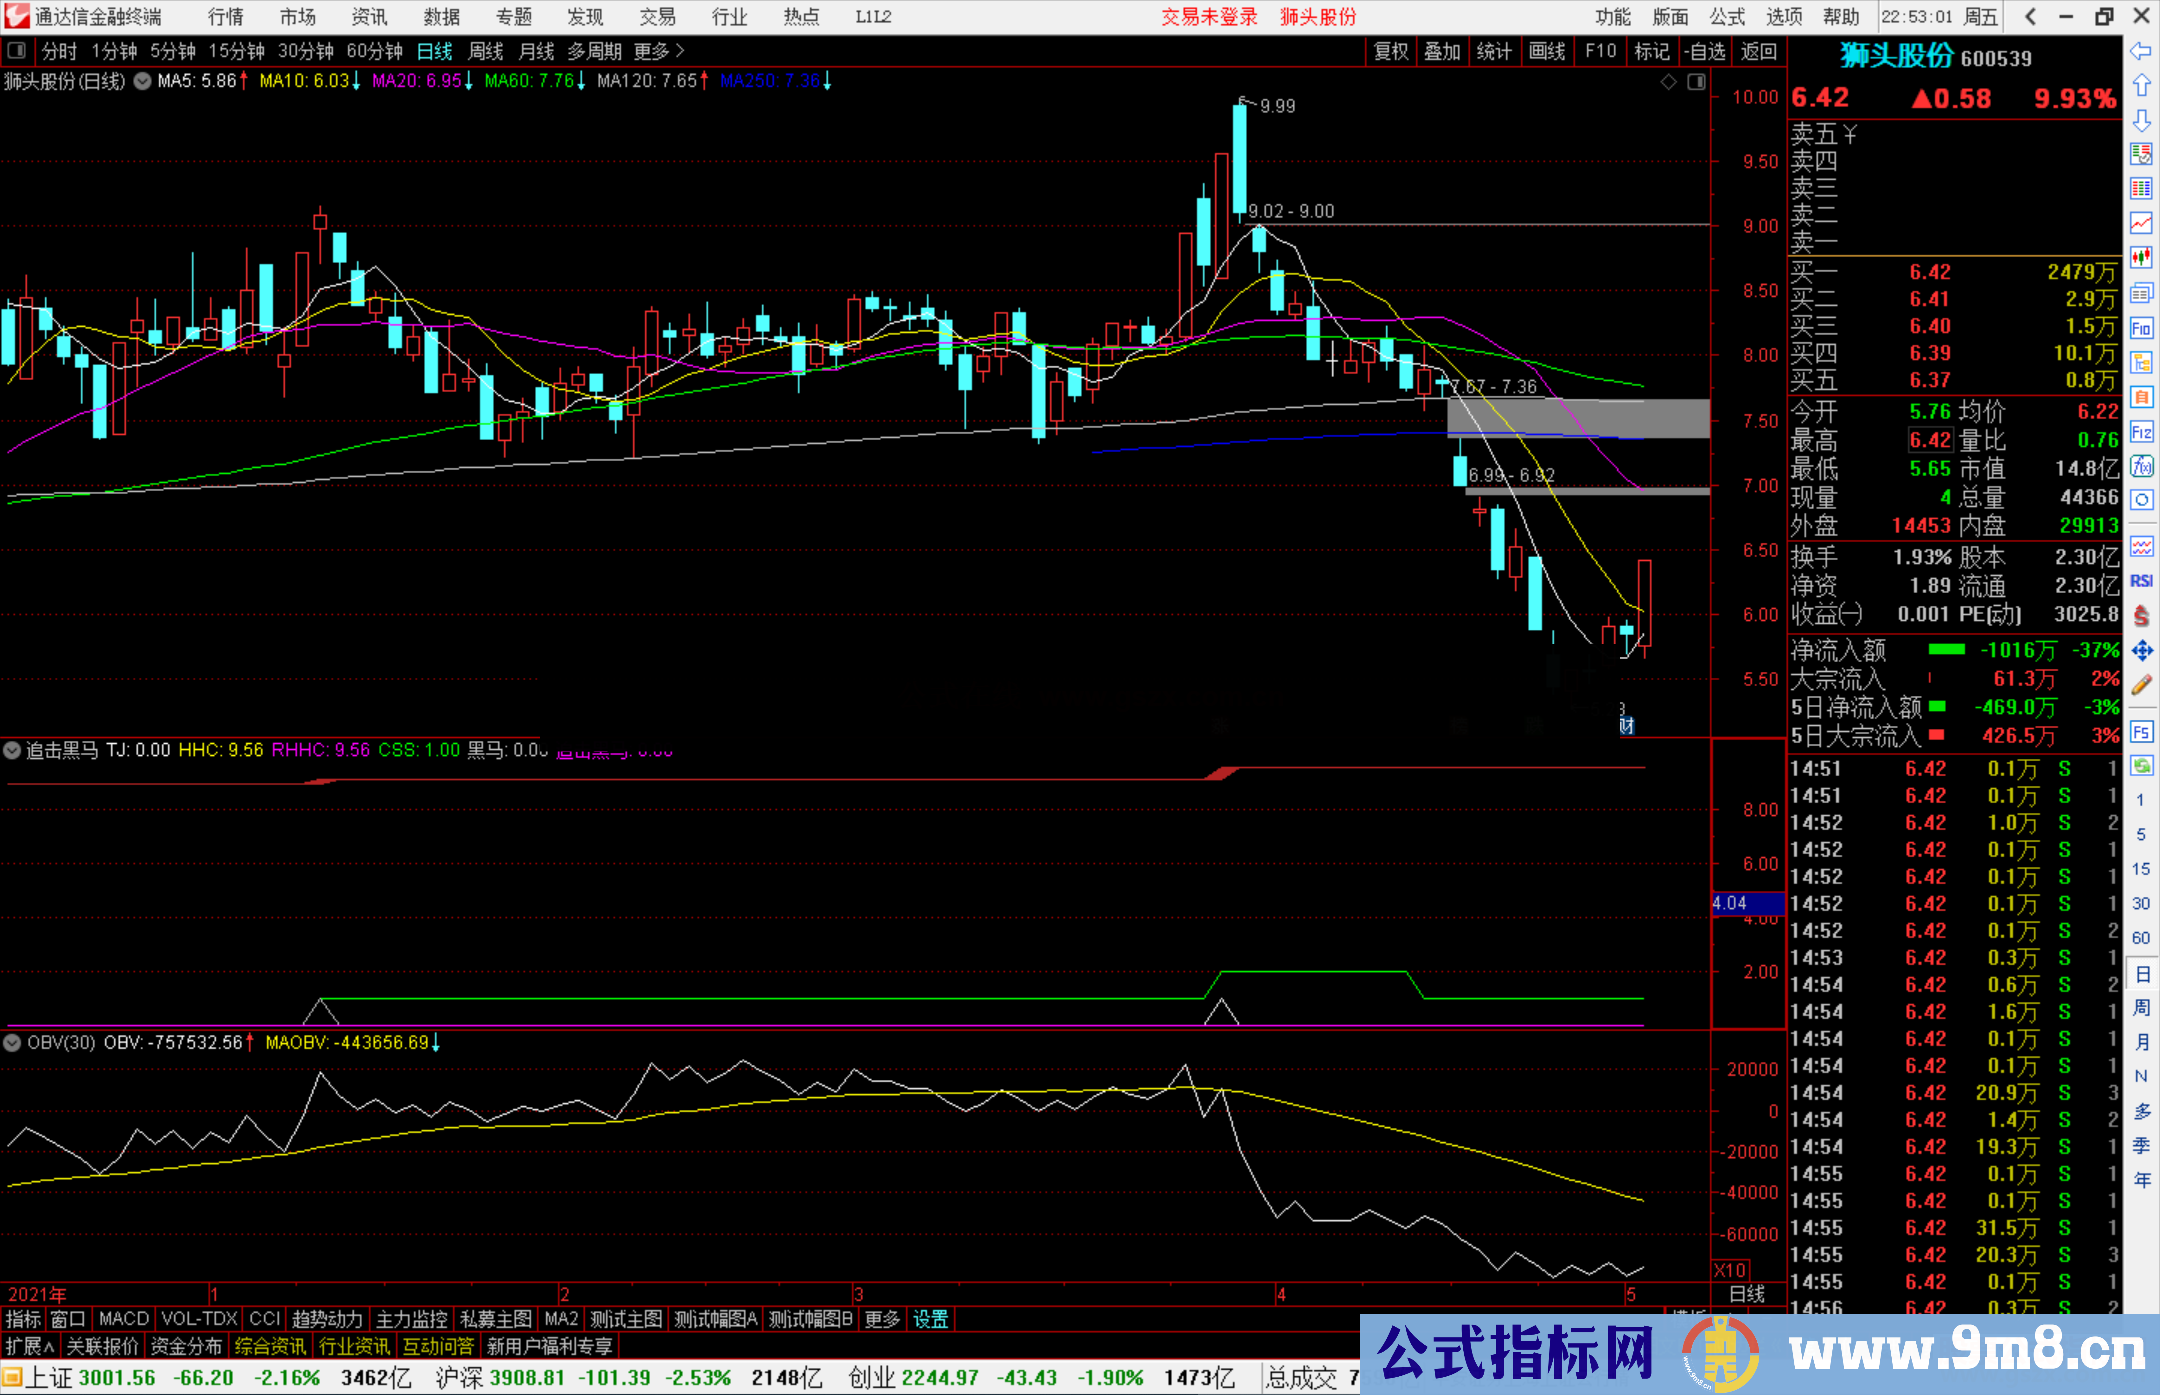Open the f(x) formula icon in sidebar
Screen dimensions: 2160x1395
point(2141,466)
